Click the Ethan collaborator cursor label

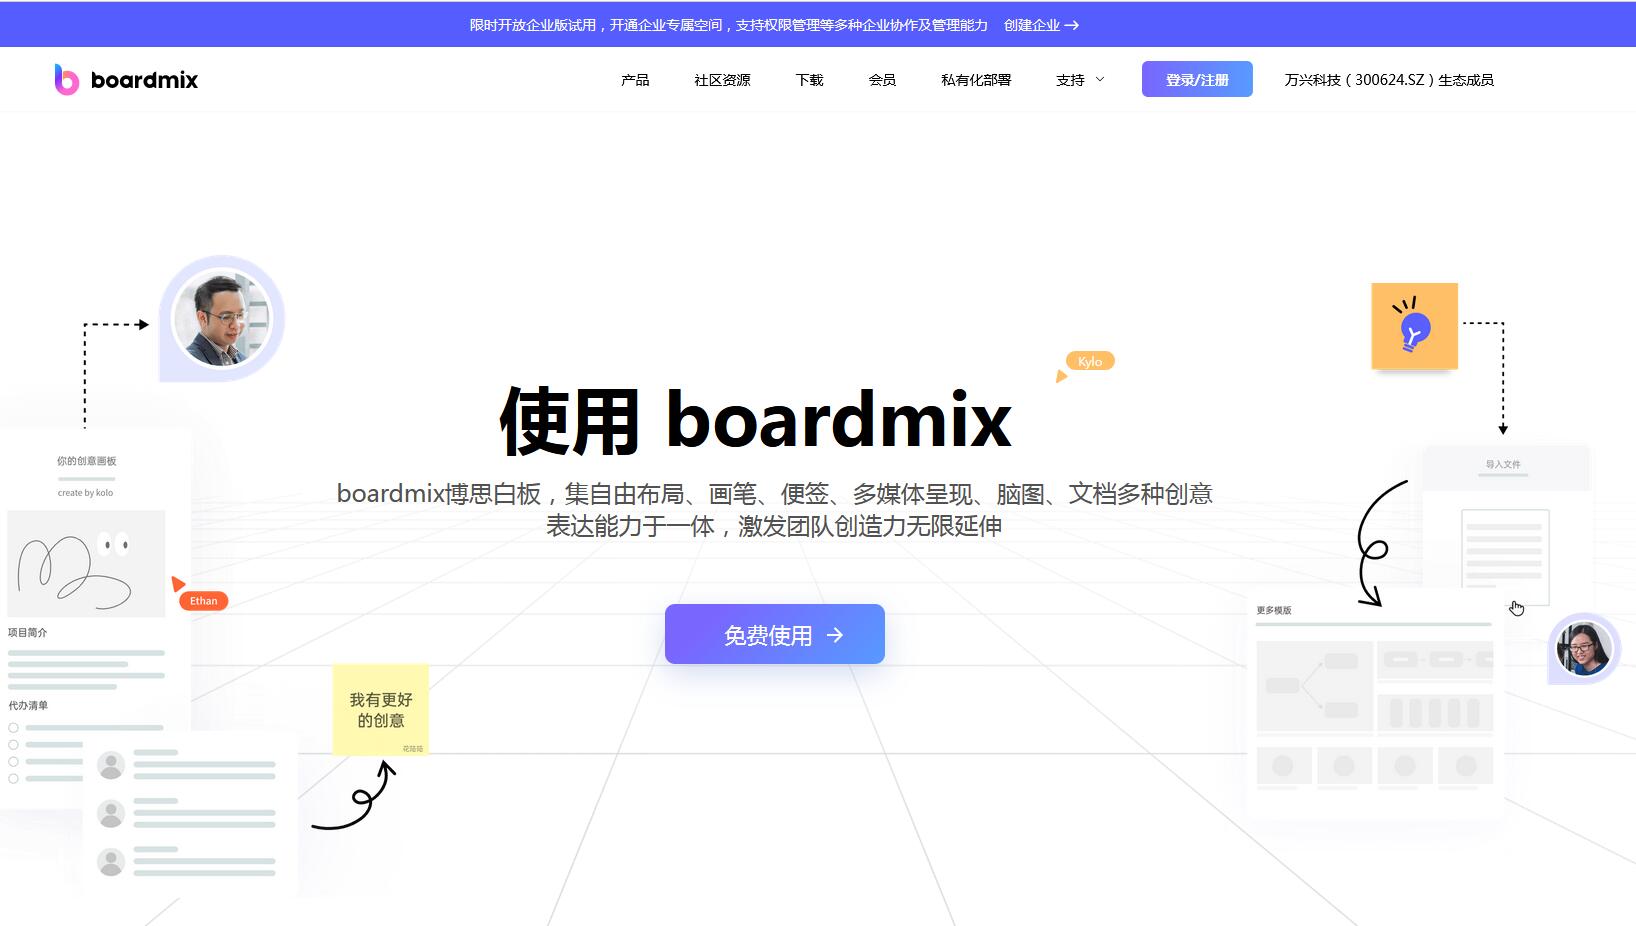(x=202, y=600)
